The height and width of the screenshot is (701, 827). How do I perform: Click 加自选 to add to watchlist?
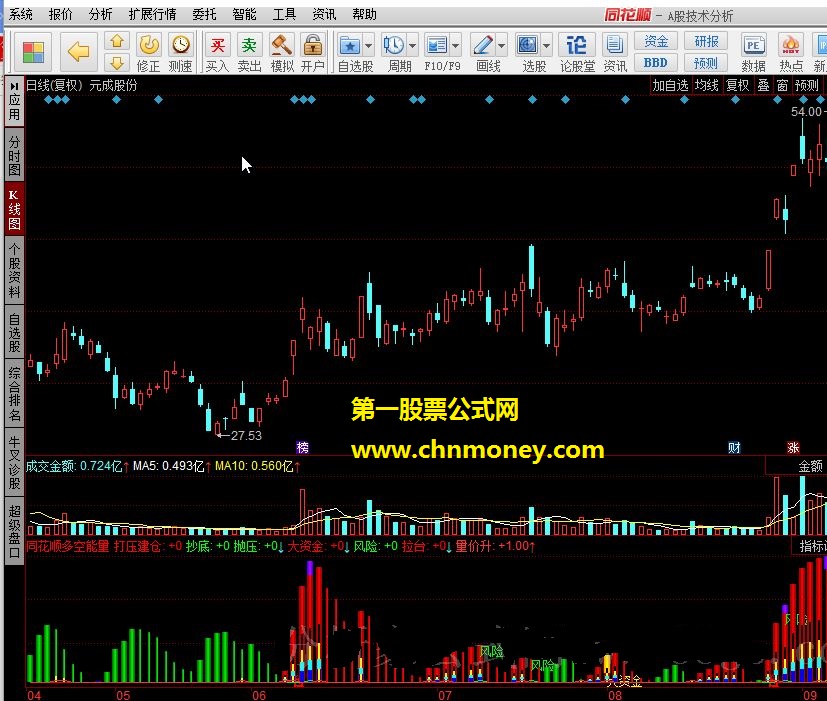point(670,85)
